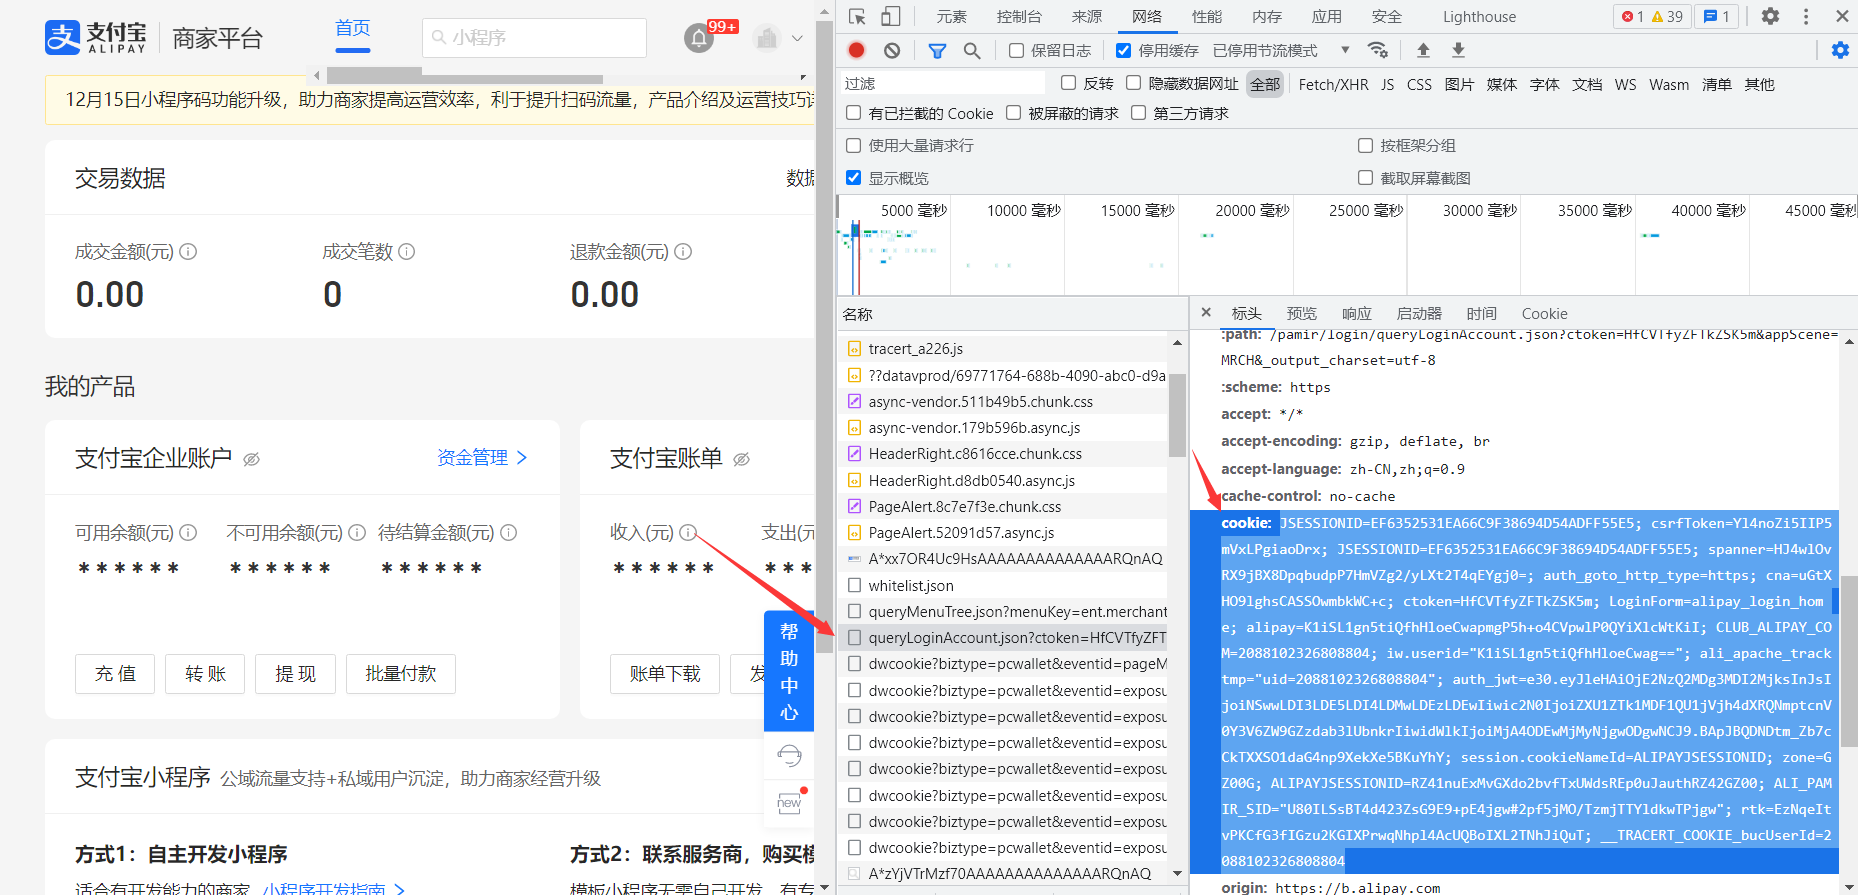The height and width of the screenshot is (895, 1858).
Task: Stop recording network log red button
Action: [x=857, y=50]
